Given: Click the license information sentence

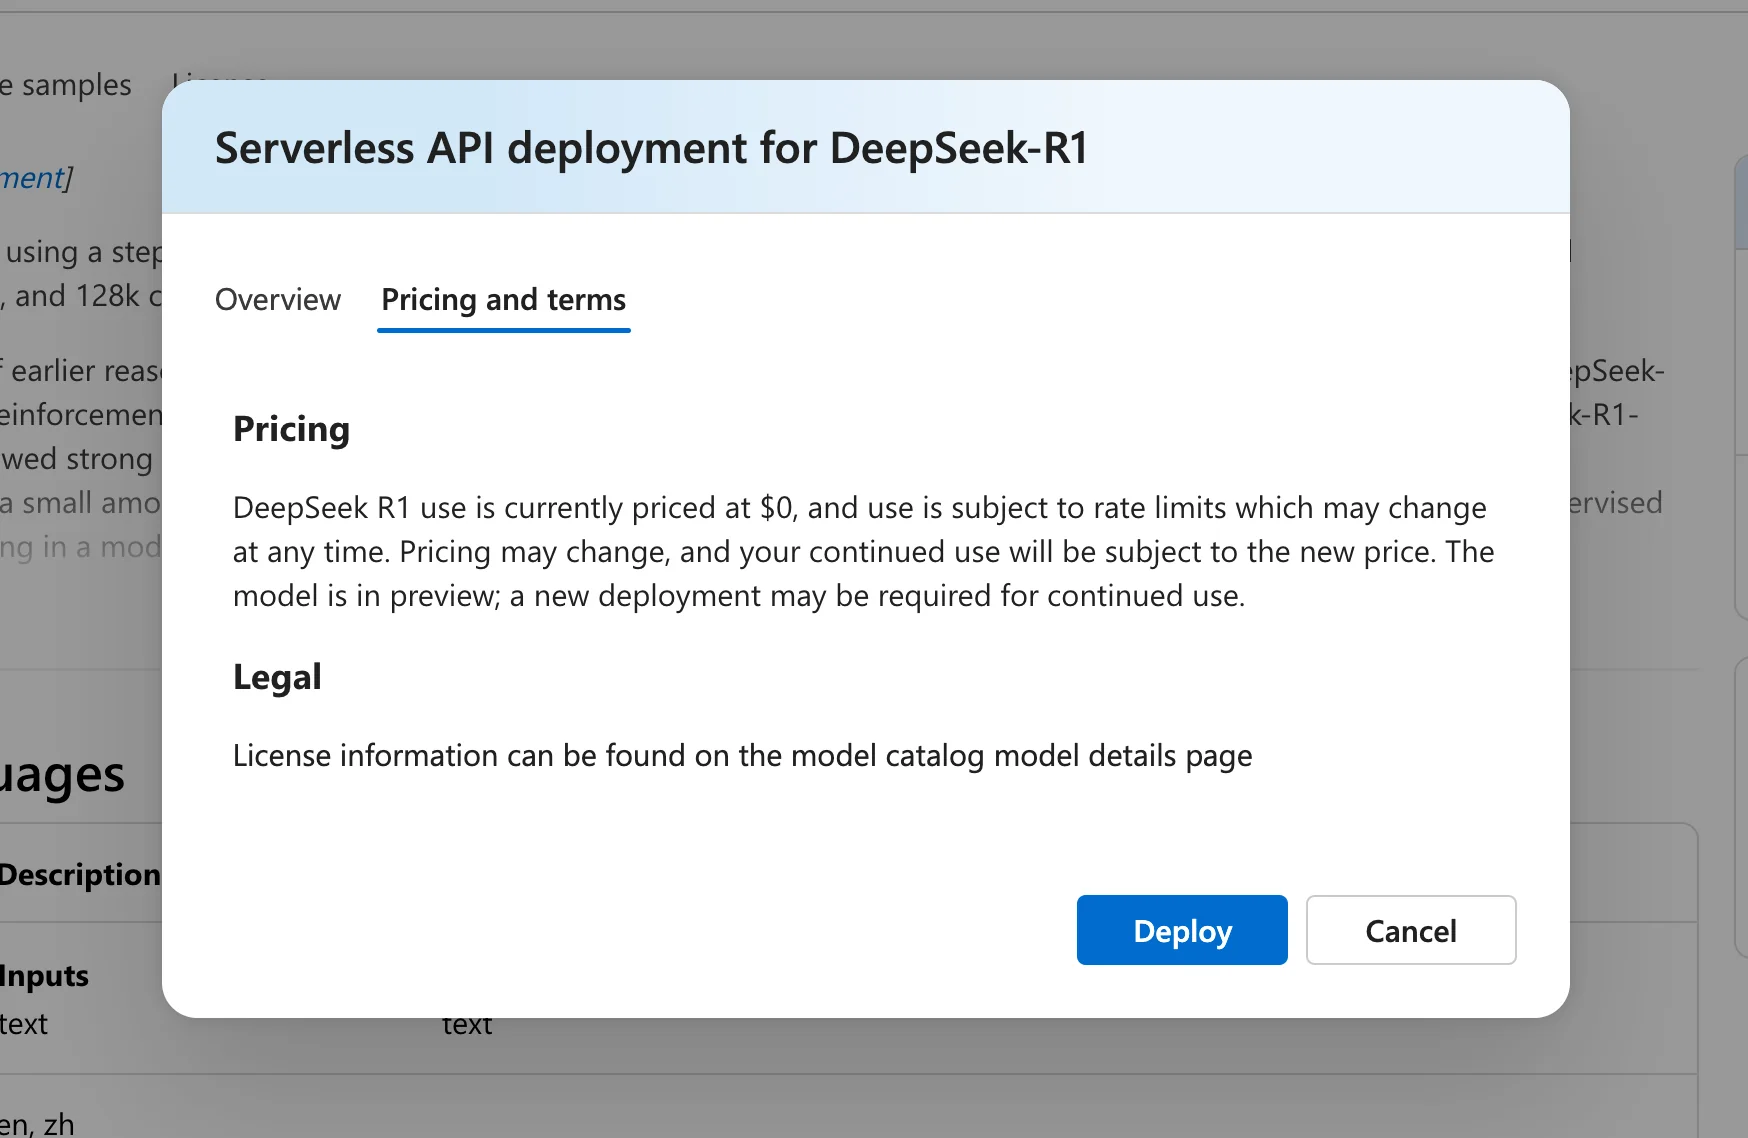Looking at the screenshot, I should tap(742, 755).
